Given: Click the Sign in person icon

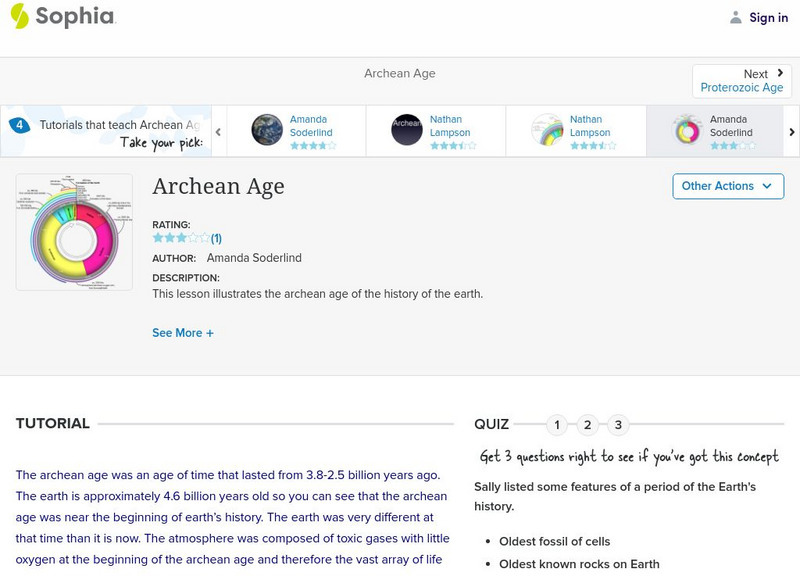Looking at the screenshot, I should [734, 17].
